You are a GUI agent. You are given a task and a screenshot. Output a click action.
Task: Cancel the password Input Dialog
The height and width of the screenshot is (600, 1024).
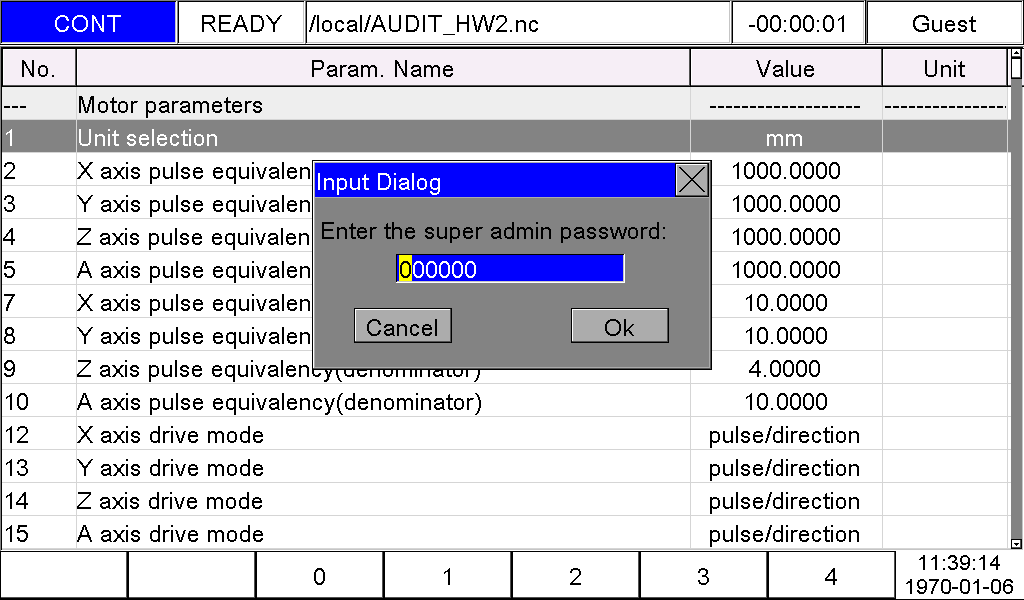coord(402,326)
